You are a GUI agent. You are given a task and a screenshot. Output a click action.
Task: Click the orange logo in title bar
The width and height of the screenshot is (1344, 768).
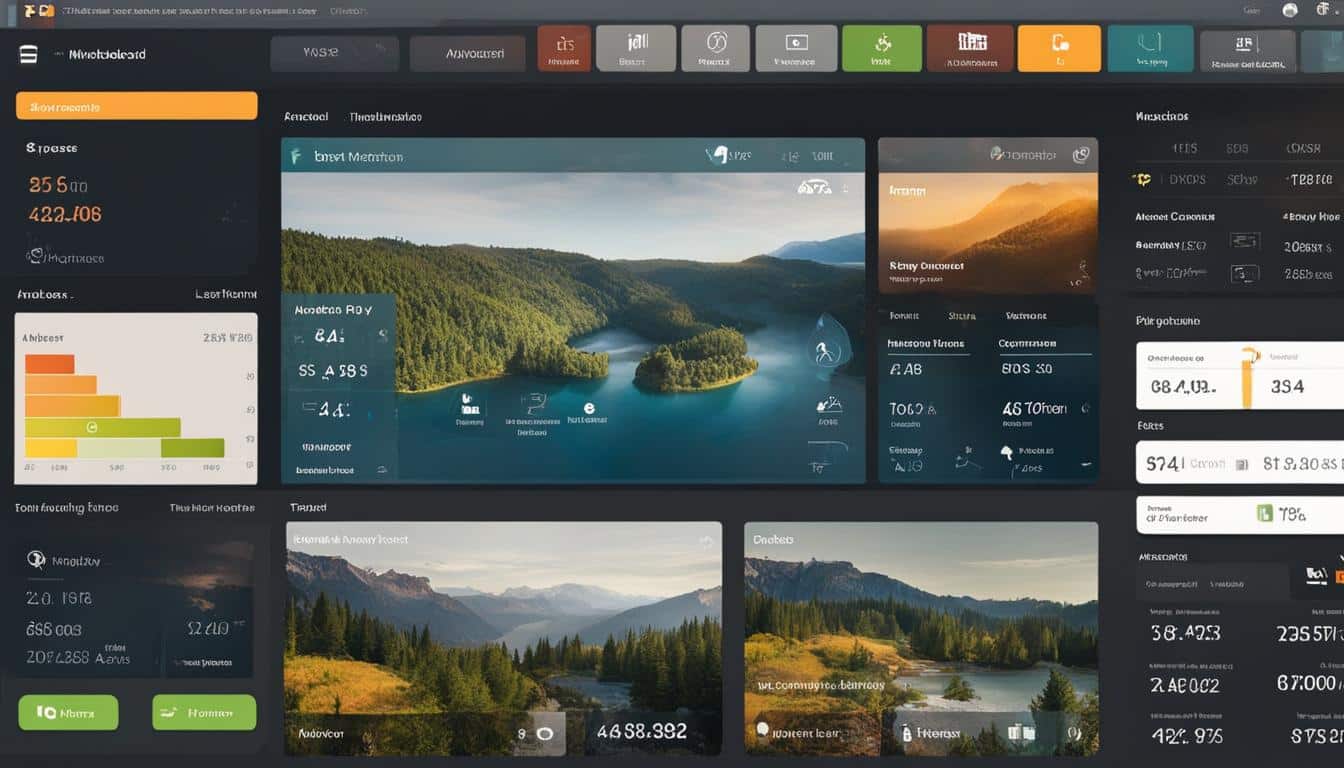tap(38, 11)
